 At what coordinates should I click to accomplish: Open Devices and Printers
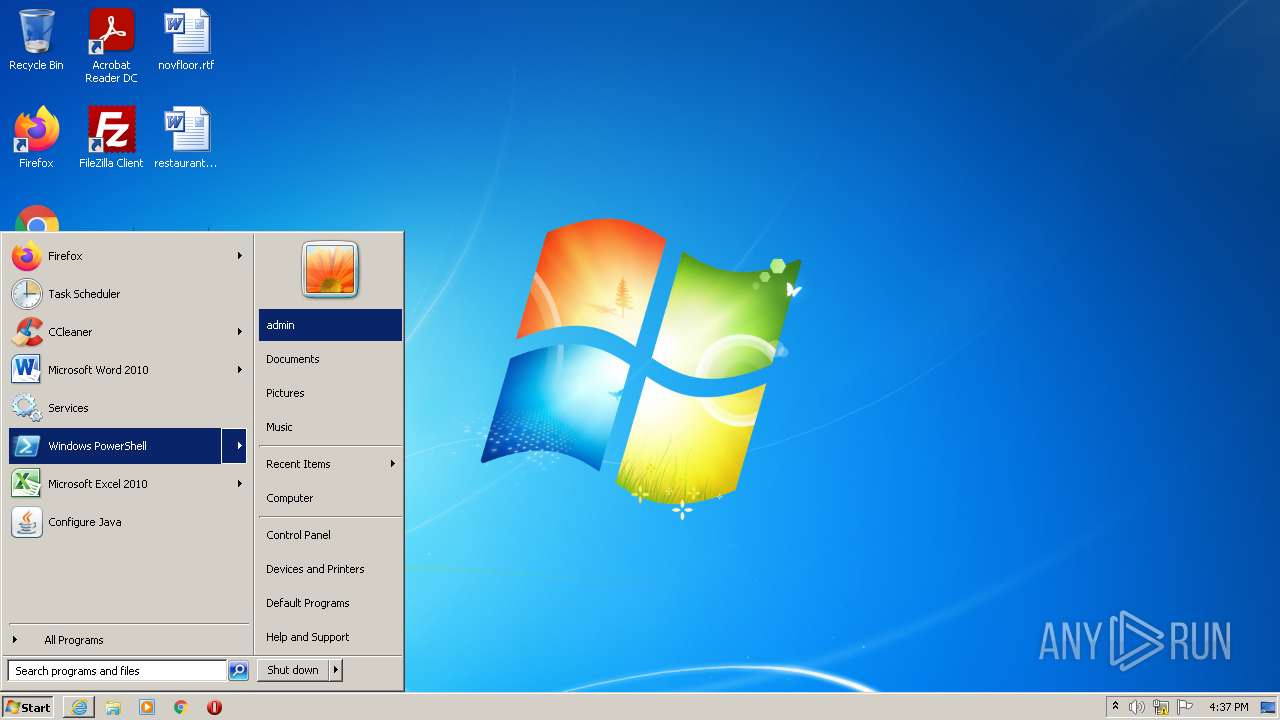click(x=330, y=569)
